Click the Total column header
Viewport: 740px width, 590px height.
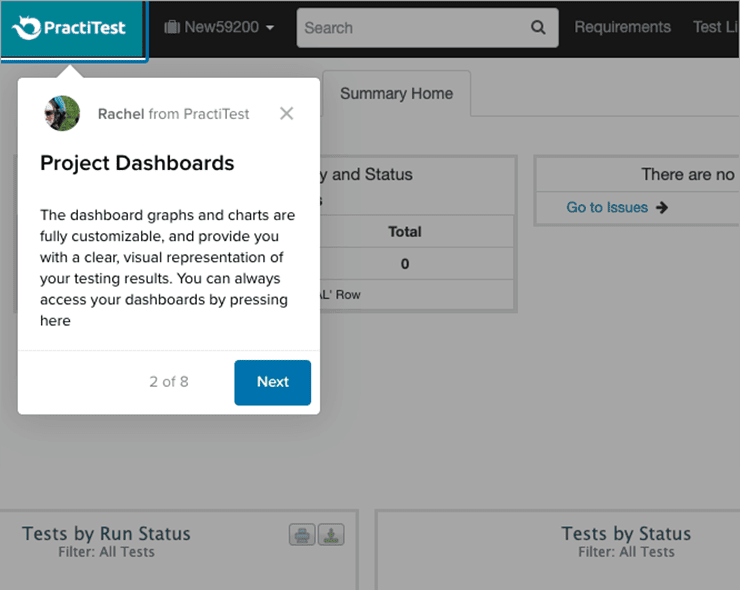(404, 231)
